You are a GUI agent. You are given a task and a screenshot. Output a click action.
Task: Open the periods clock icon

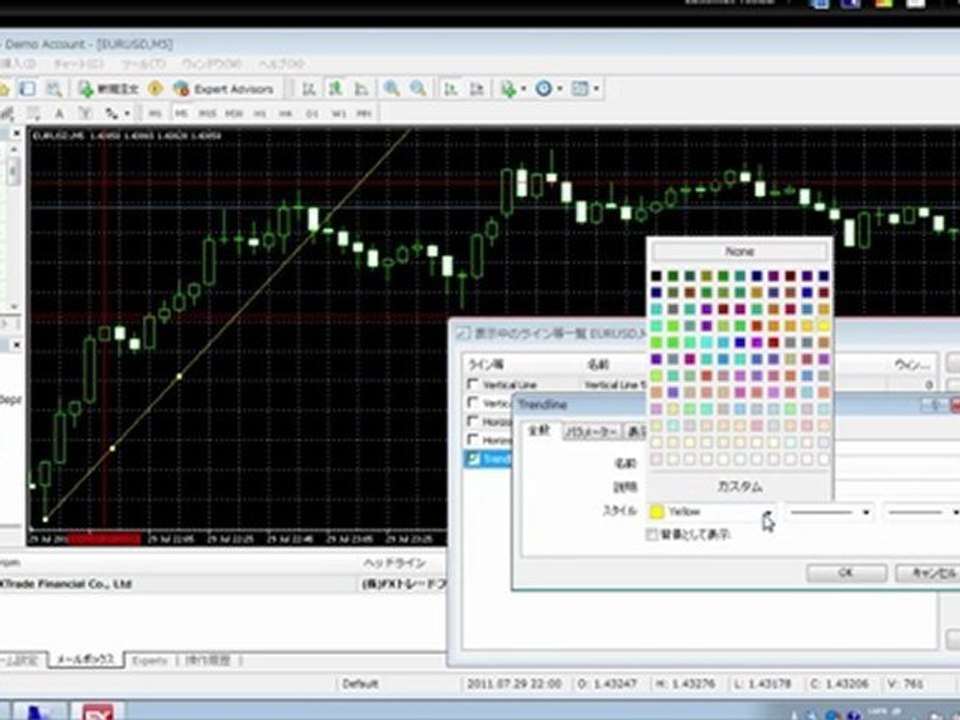[544, 89]
